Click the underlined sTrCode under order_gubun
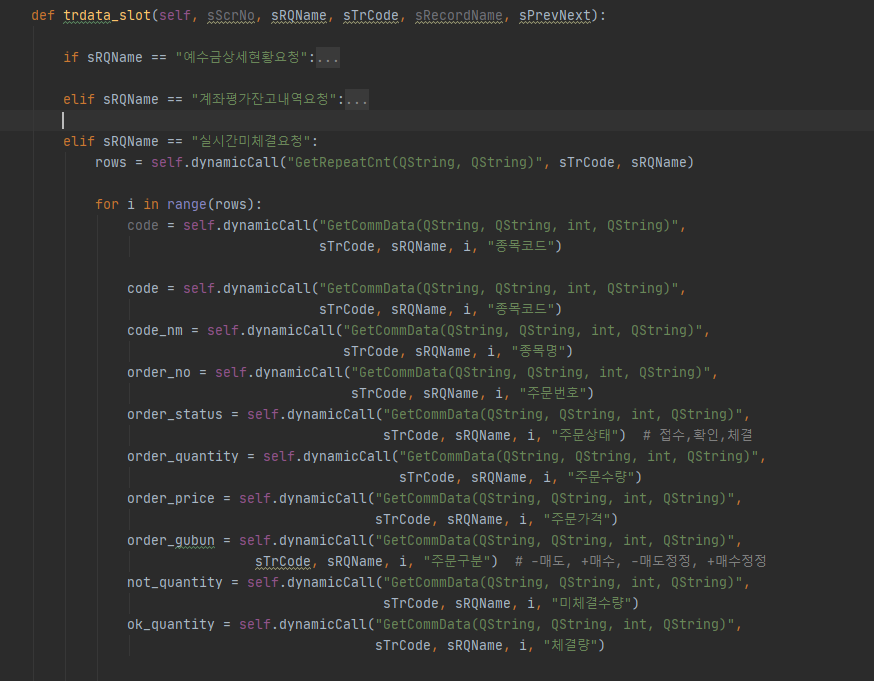Image resolution: width=874 pixels, height=681 pixels. point(283,561)
